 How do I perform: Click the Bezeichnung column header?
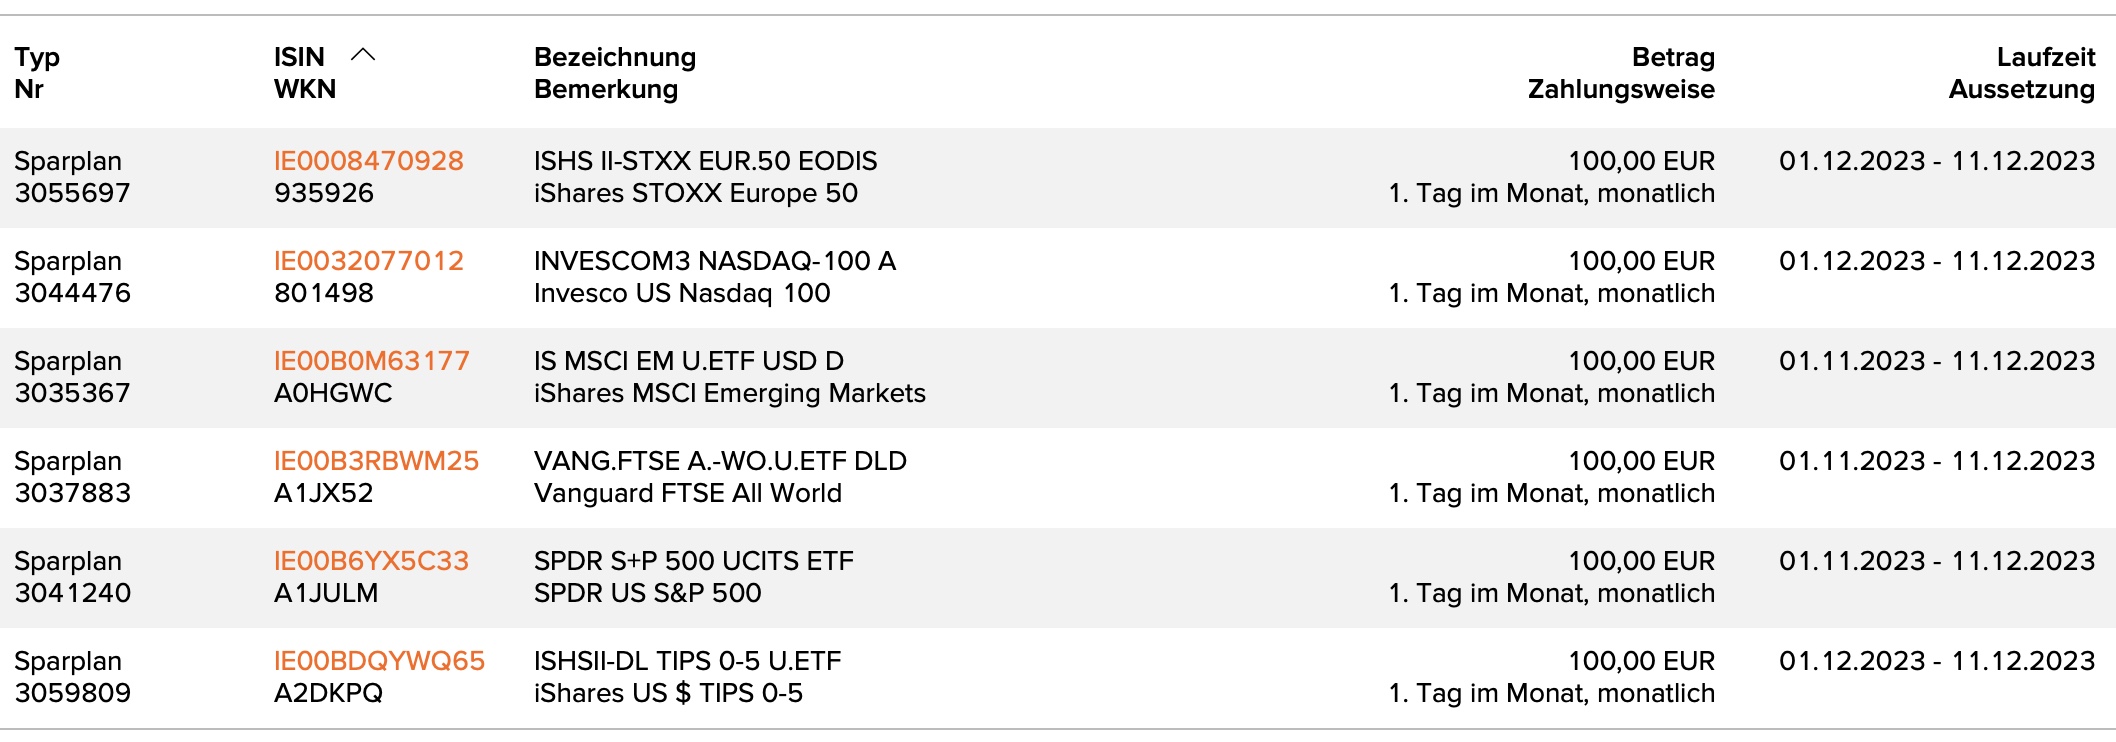pos(614,57)
